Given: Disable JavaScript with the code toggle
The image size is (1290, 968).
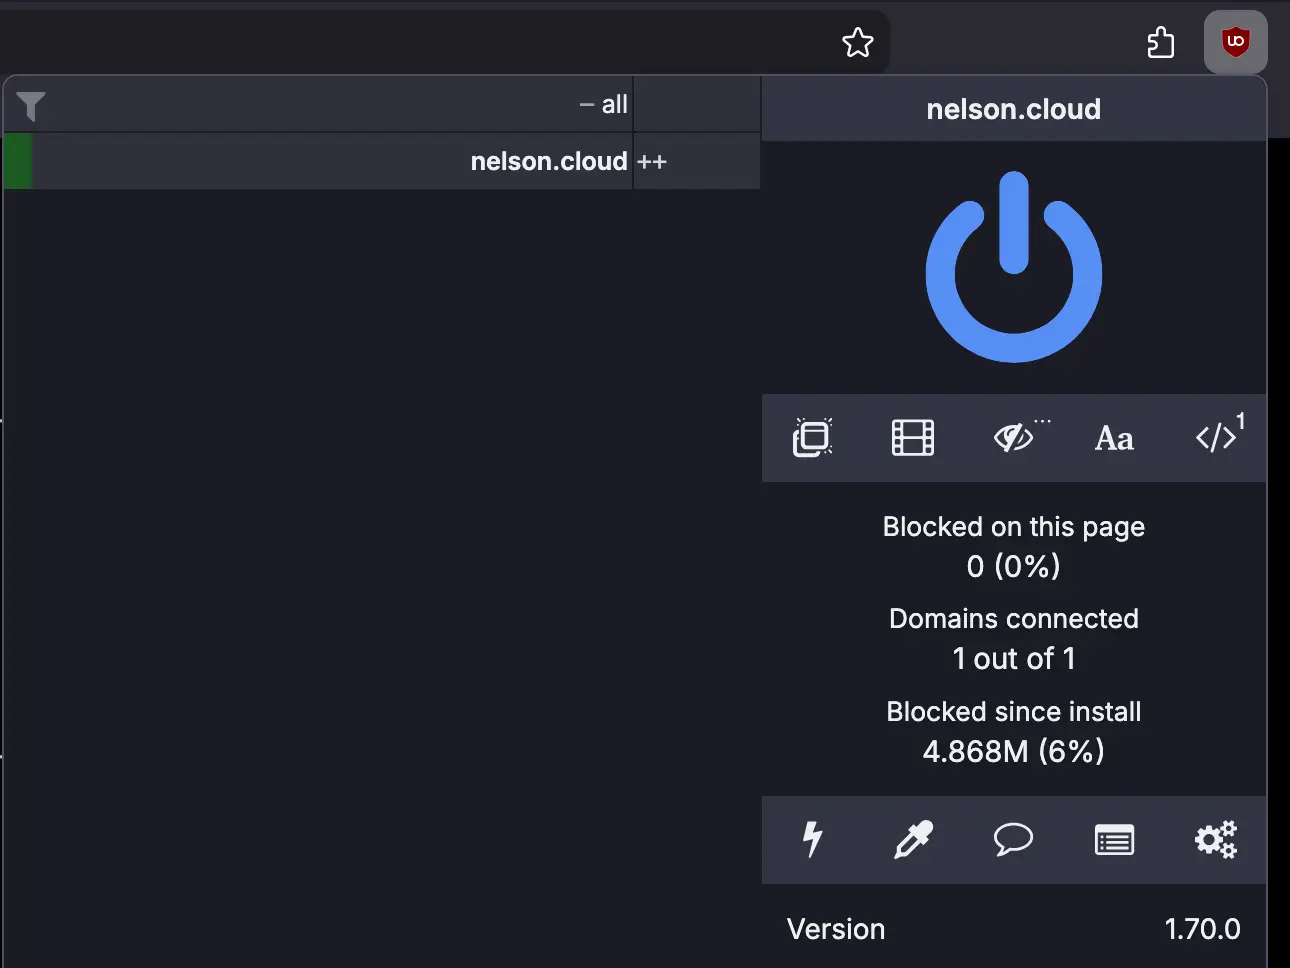Looking at the screenshot, I should (x=1216, y=437).
